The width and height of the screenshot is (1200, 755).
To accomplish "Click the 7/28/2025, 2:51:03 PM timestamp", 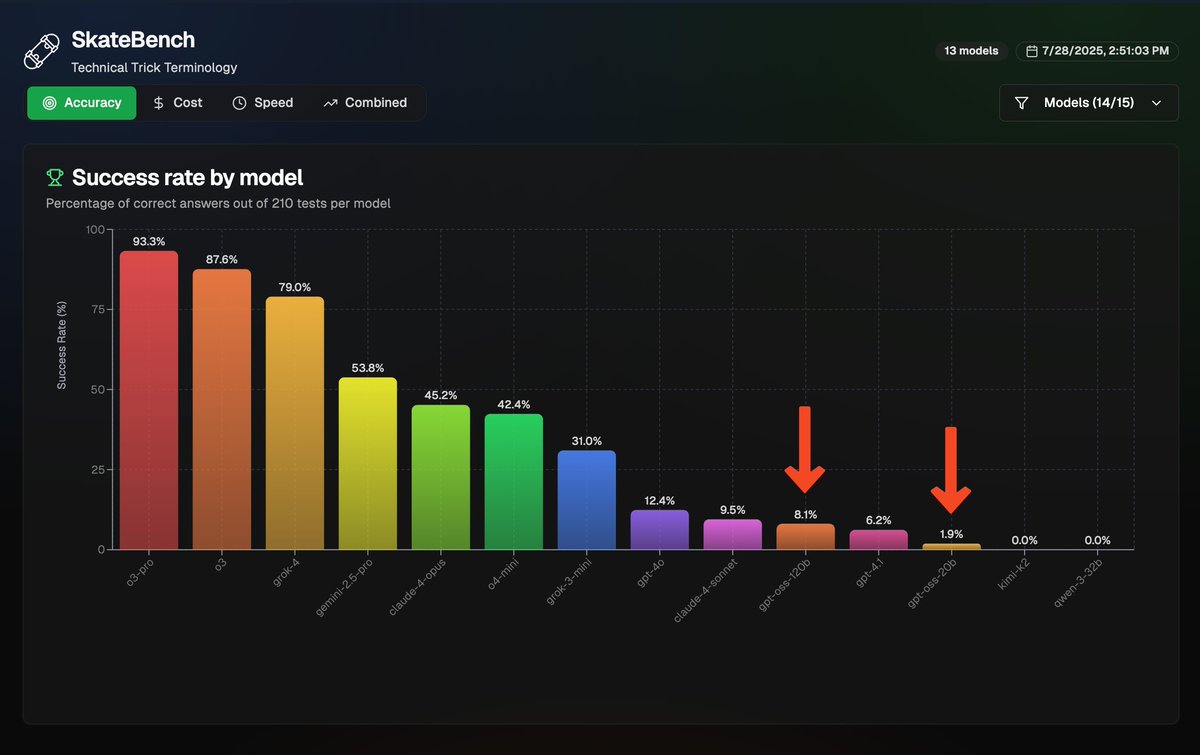I will point(1105,50).
